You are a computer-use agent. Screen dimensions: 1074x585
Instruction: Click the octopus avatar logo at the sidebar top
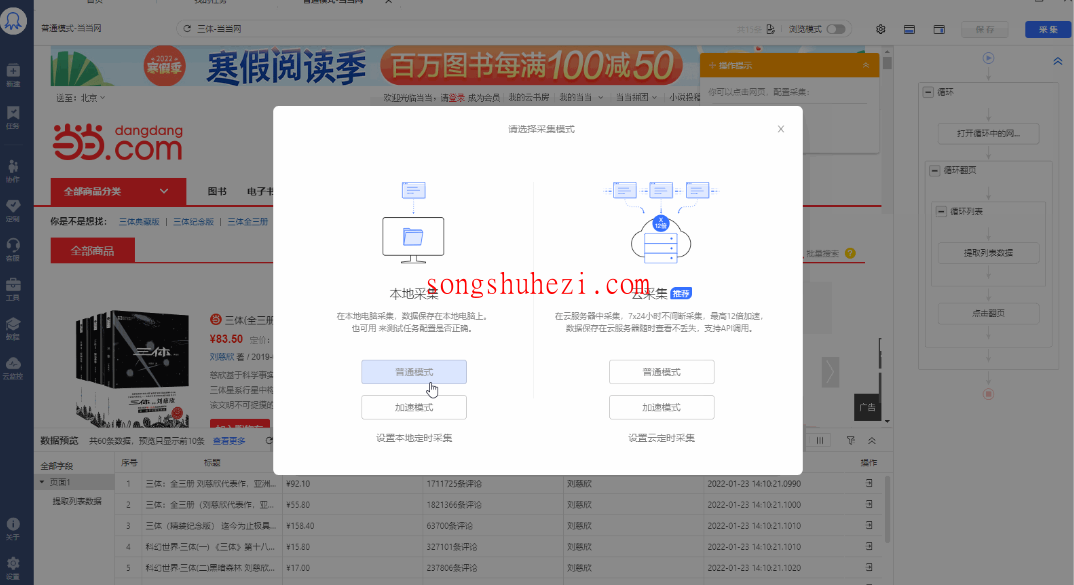[x=13, y=20]
